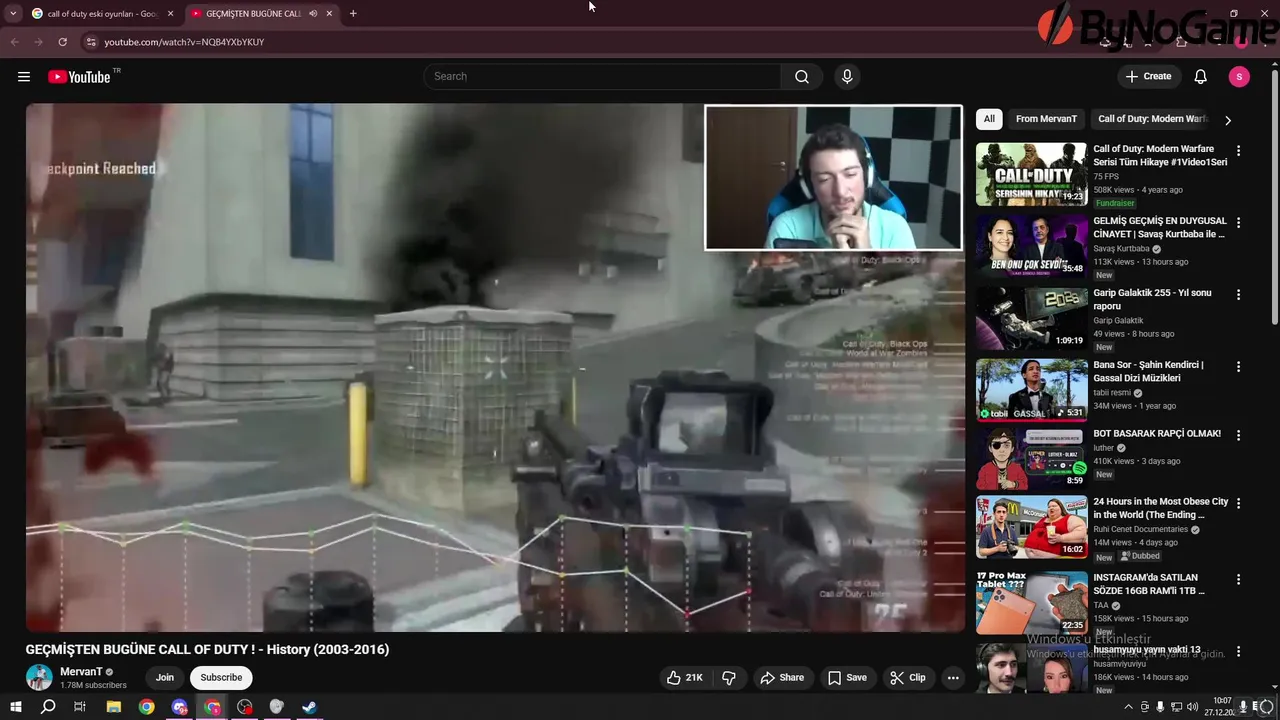1280x720 pixels.
Task: Select the All filter chip
Action: point(989,119)
